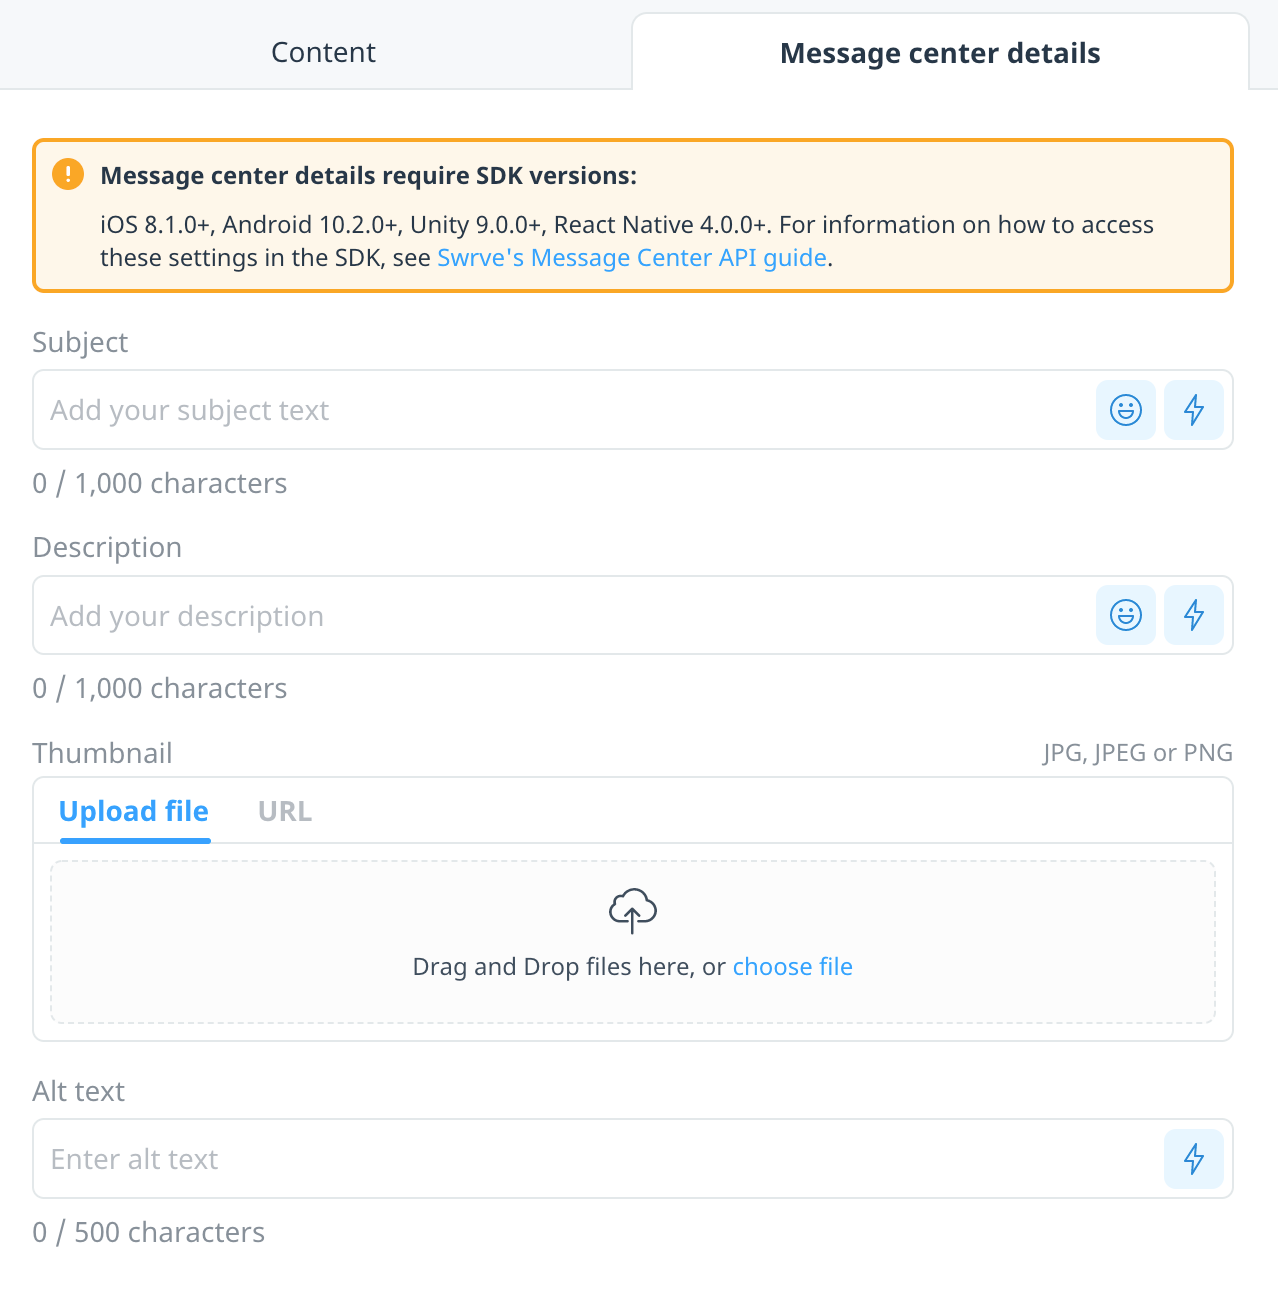
Task: Select the Message center details tab
Action: click(x=940, y=52)
